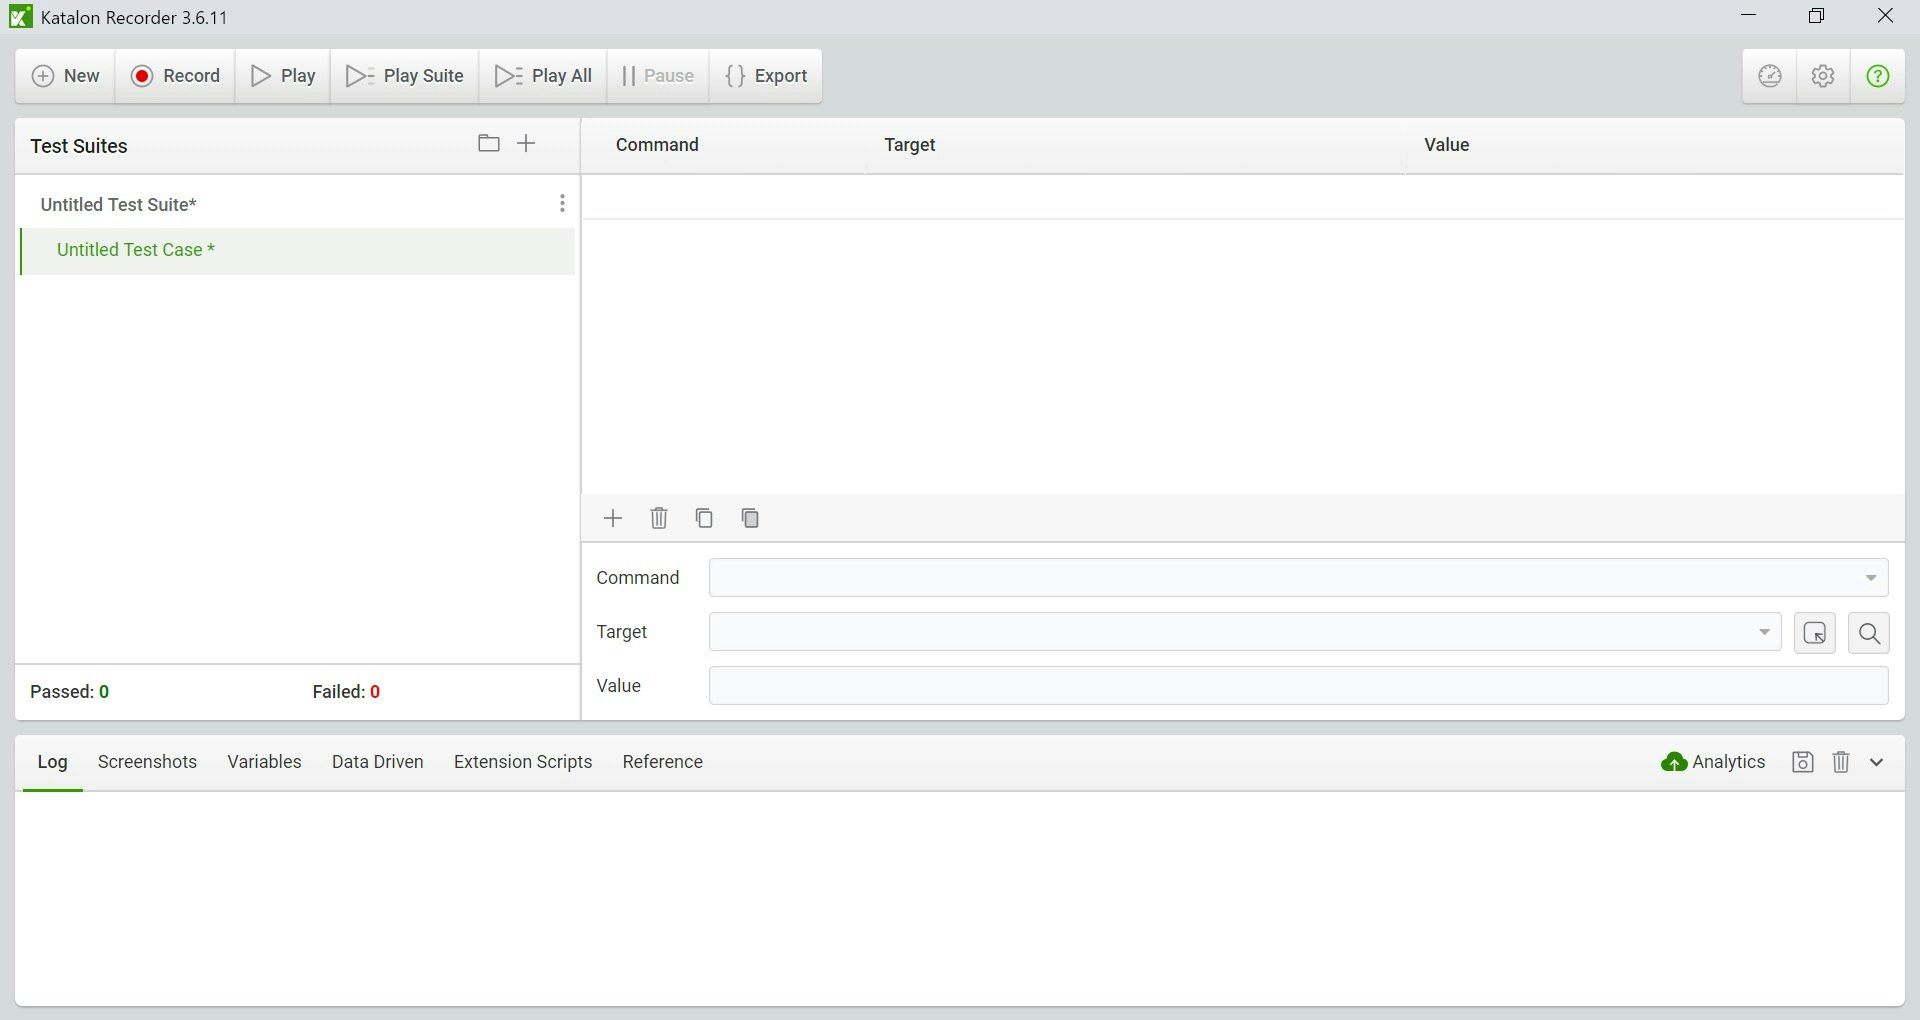Click the select target element icon
Viewport: 1920px width, 1020px height.
click(1815, 633)
